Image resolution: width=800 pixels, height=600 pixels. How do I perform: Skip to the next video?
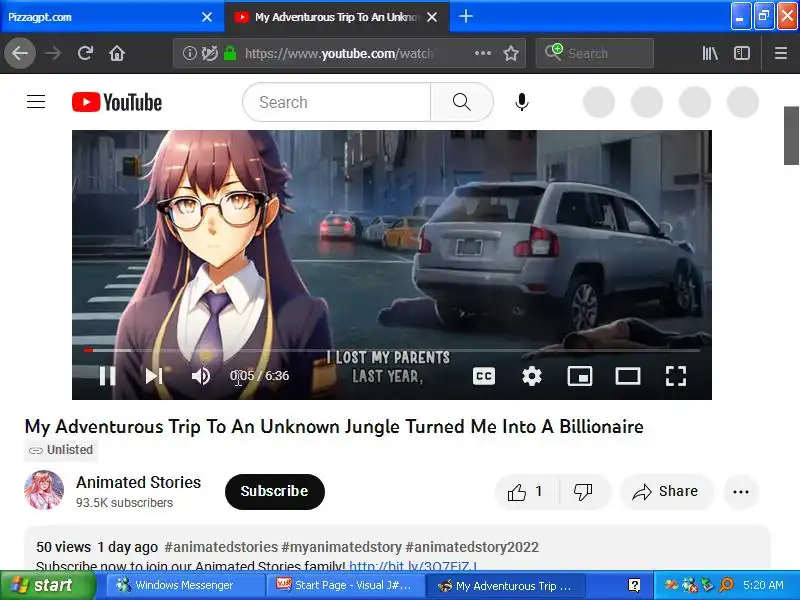coord(154,376)
